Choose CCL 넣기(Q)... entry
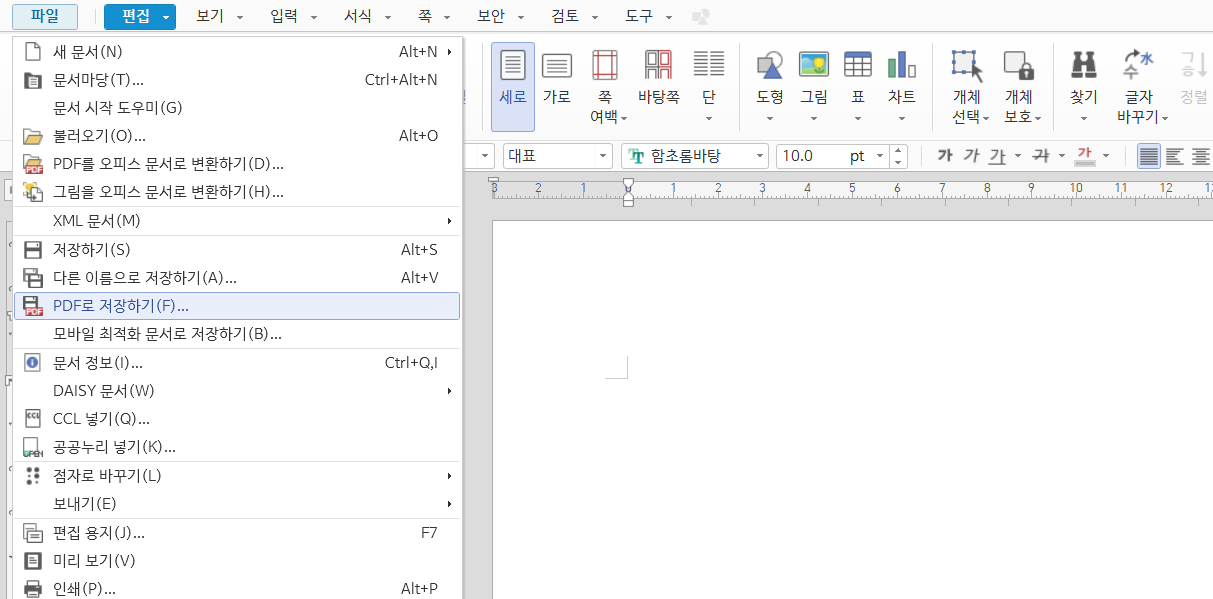 [x=237, y=419]
